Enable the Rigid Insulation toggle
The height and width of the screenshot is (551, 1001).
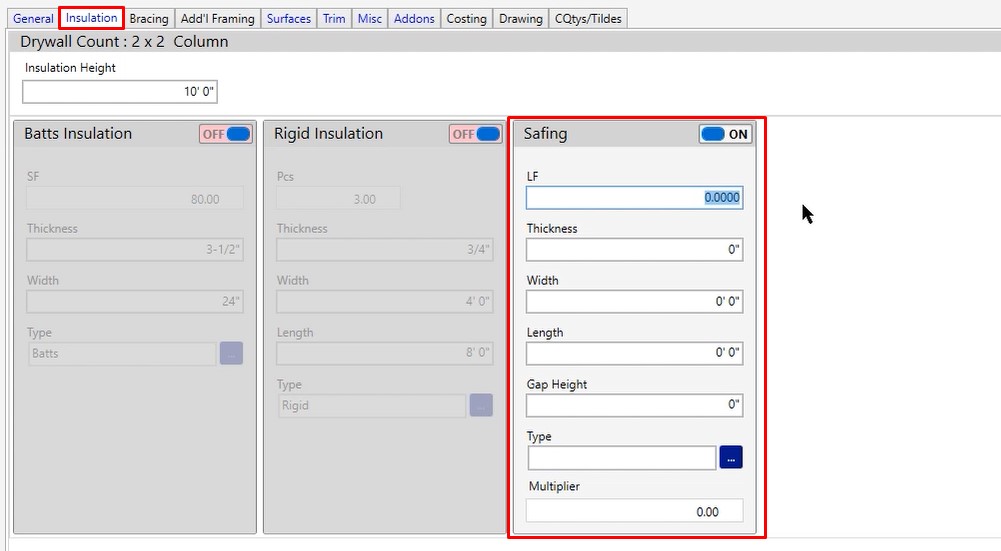coord(476,134)
